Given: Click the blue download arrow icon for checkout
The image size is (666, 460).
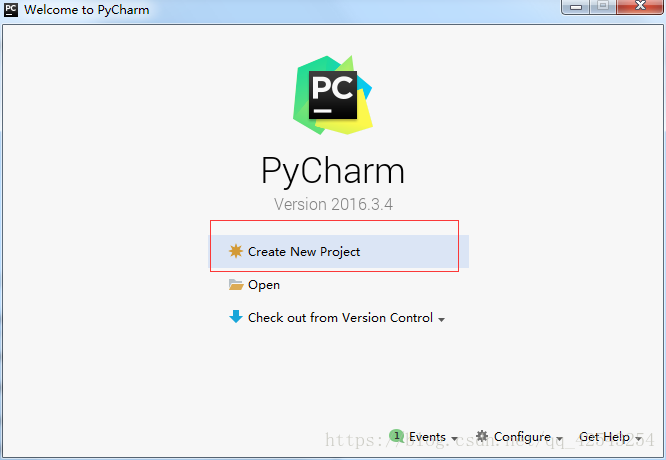Looking at the screenshot, I should click(236, 317).
